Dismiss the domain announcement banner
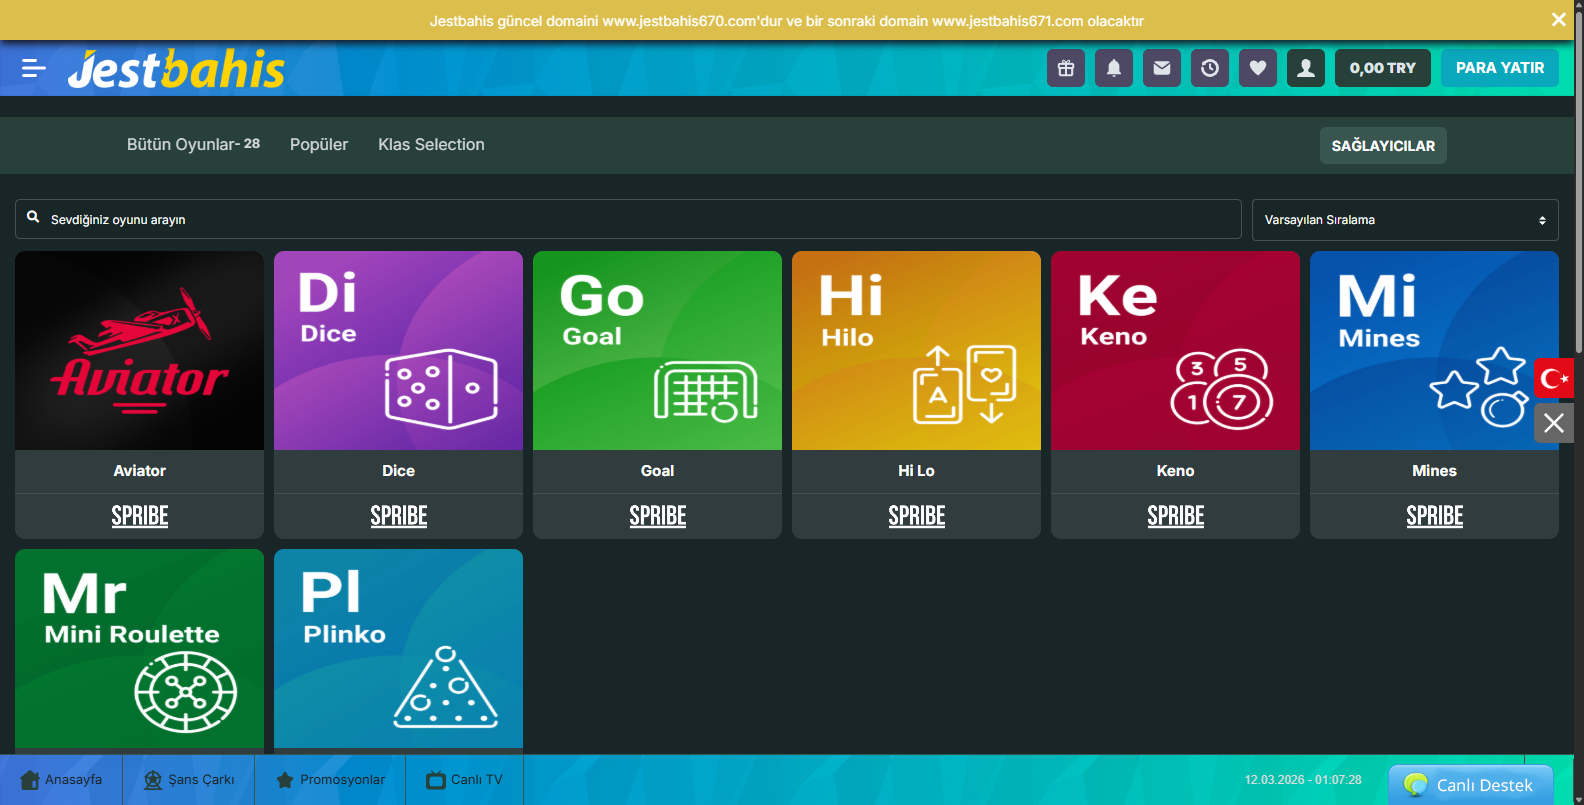 (x=1558, y=19)
